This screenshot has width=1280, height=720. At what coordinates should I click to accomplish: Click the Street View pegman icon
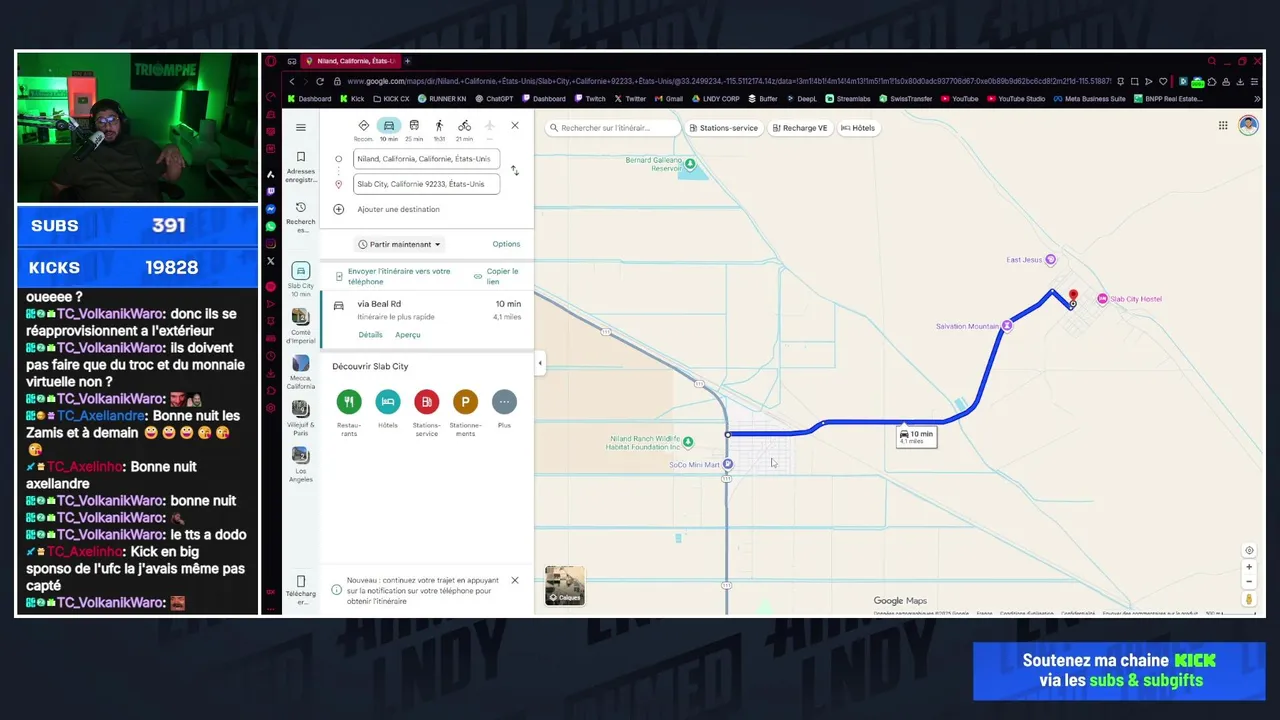1249,599
